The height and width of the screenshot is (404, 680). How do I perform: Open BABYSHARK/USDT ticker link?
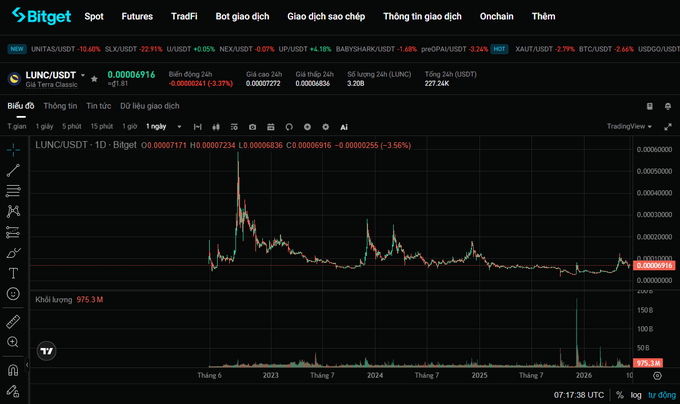[376, 49]
